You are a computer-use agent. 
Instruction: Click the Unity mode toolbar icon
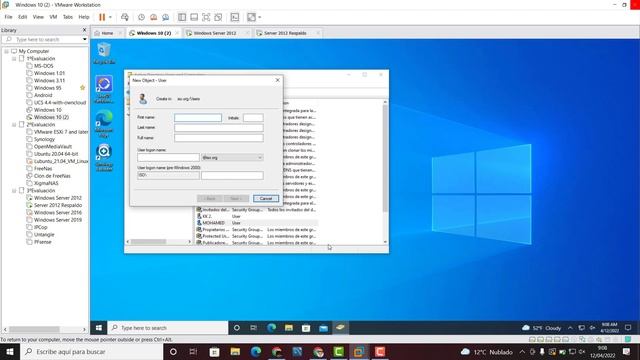click(218, 17)
